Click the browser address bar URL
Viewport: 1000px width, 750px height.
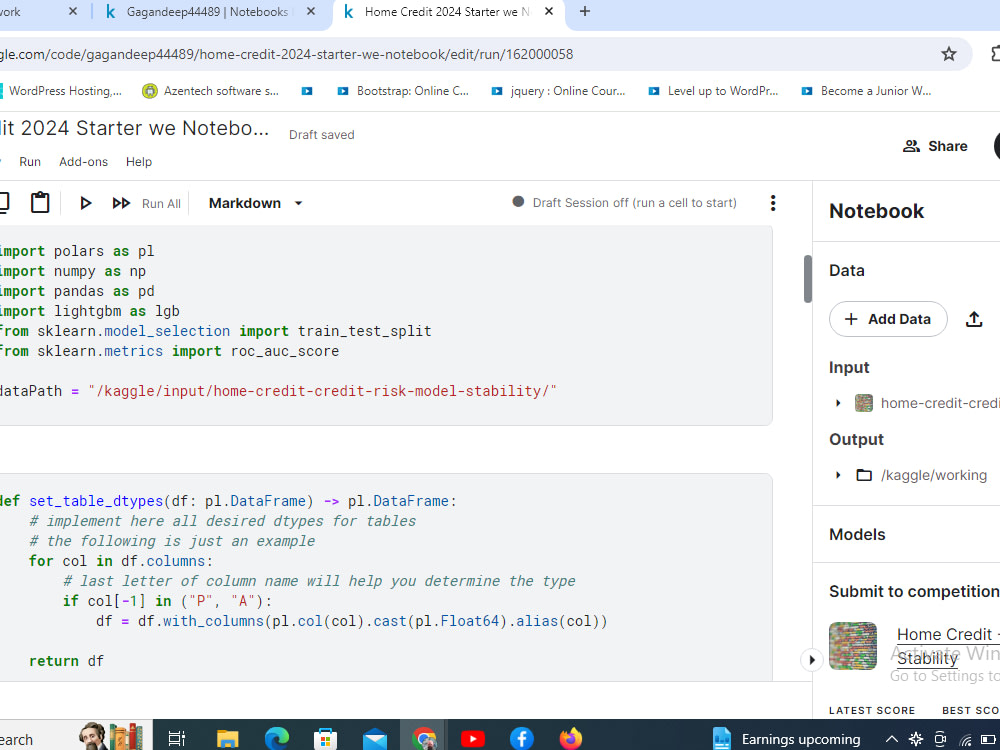point(287,54)
